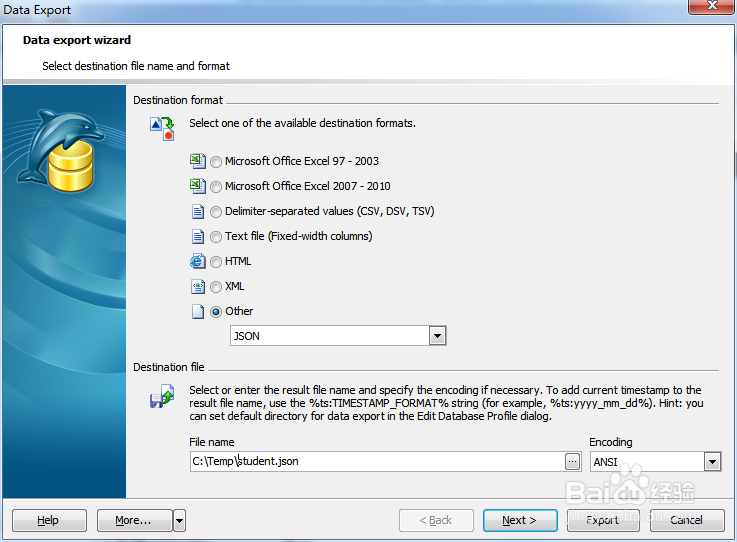Click the 'File name' label
This screenshot has width=737, height=542.
tap(212, 442)
